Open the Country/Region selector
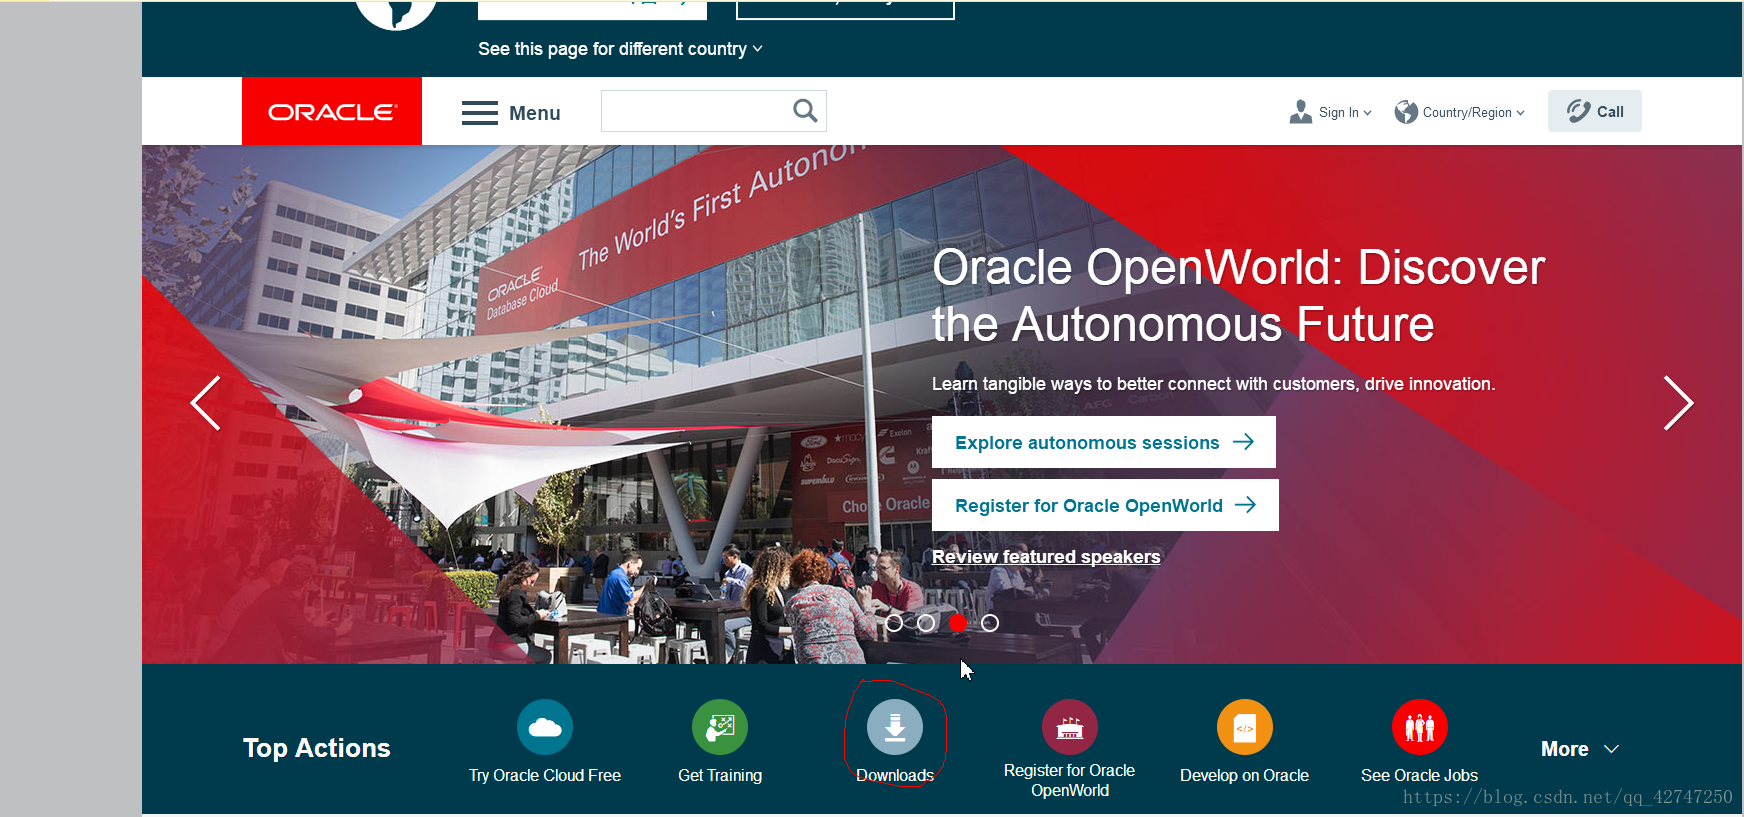This screenshot has width=1744, height=817. 1460,112
